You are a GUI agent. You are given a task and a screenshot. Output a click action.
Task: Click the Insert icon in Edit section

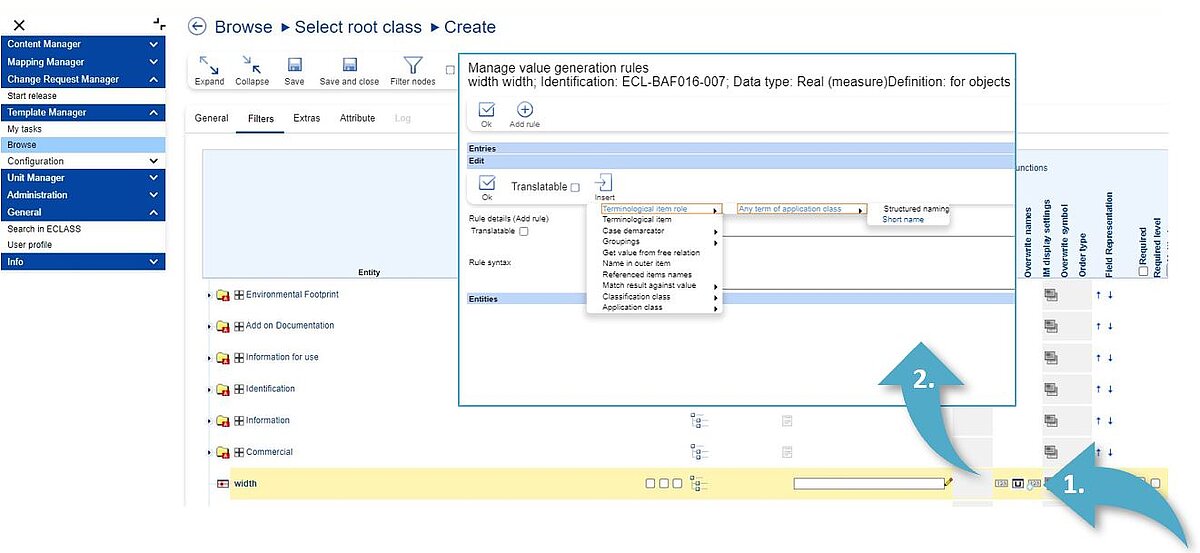tap(604, 183)
